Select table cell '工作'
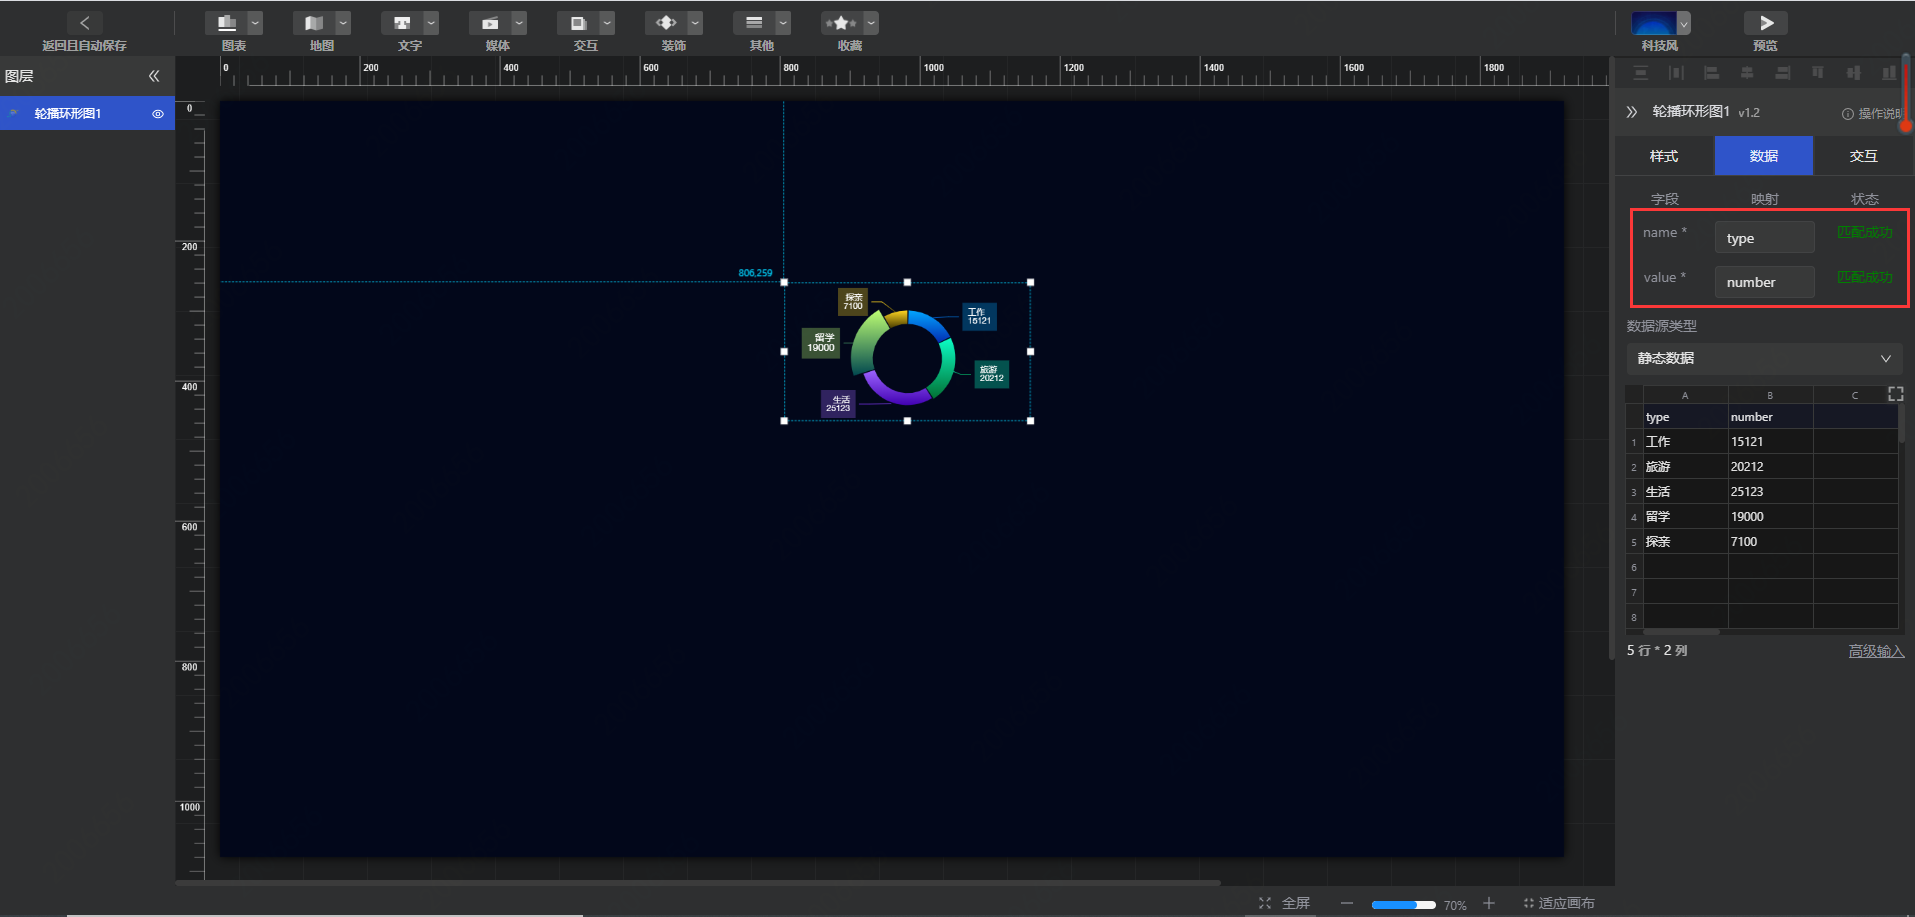 pyautogui.click(x=1686, y=441)
